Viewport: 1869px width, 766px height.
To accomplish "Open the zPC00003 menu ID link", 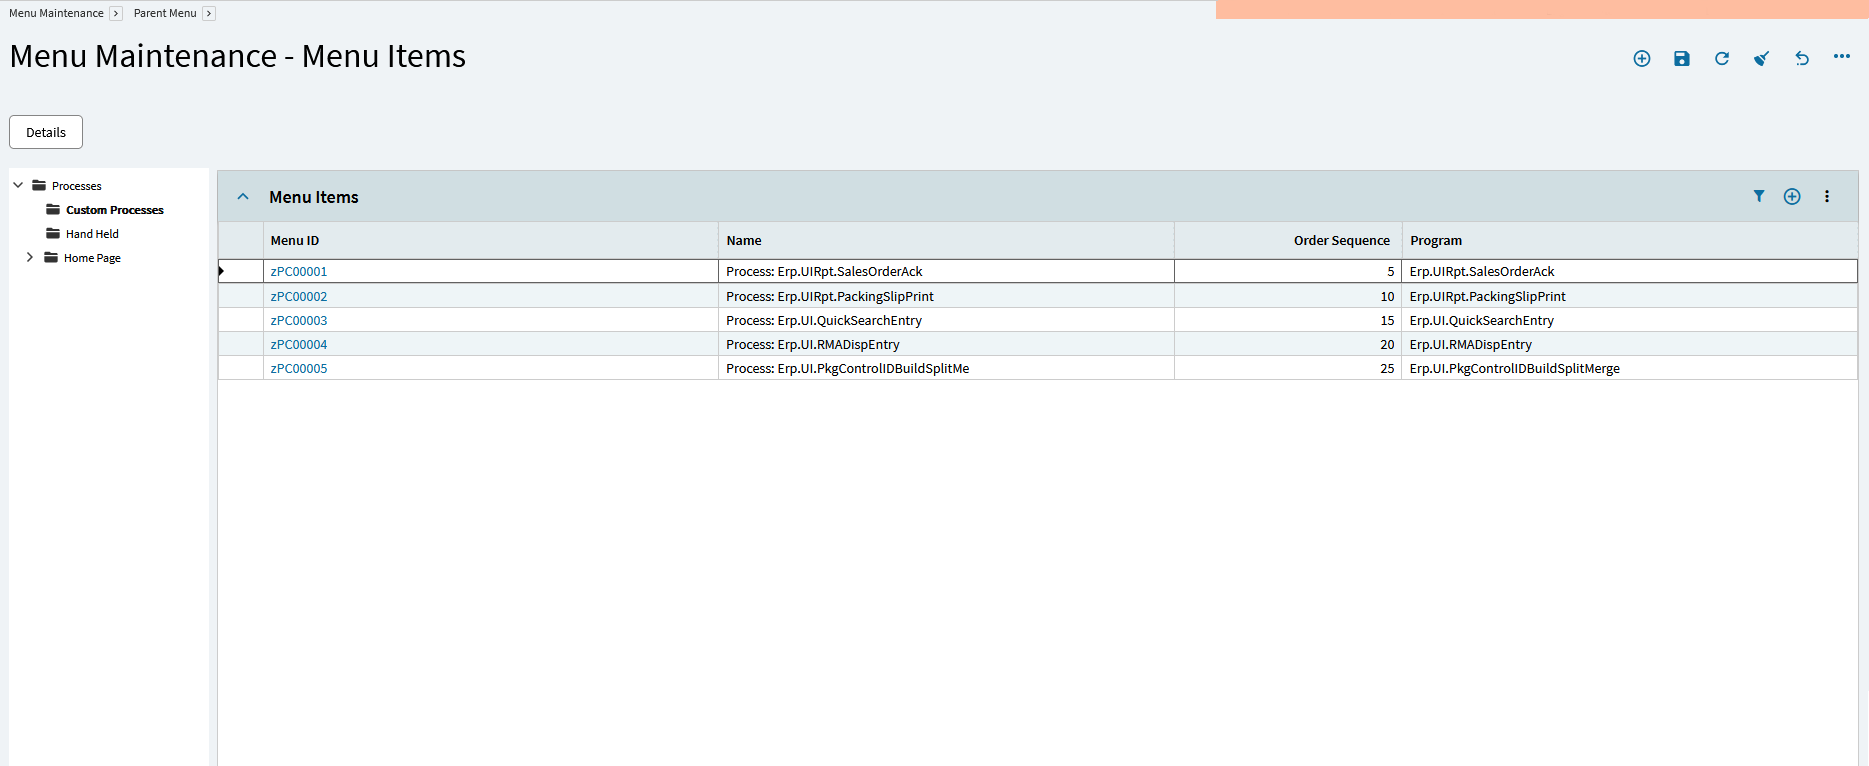I will [x=299, y=320].
